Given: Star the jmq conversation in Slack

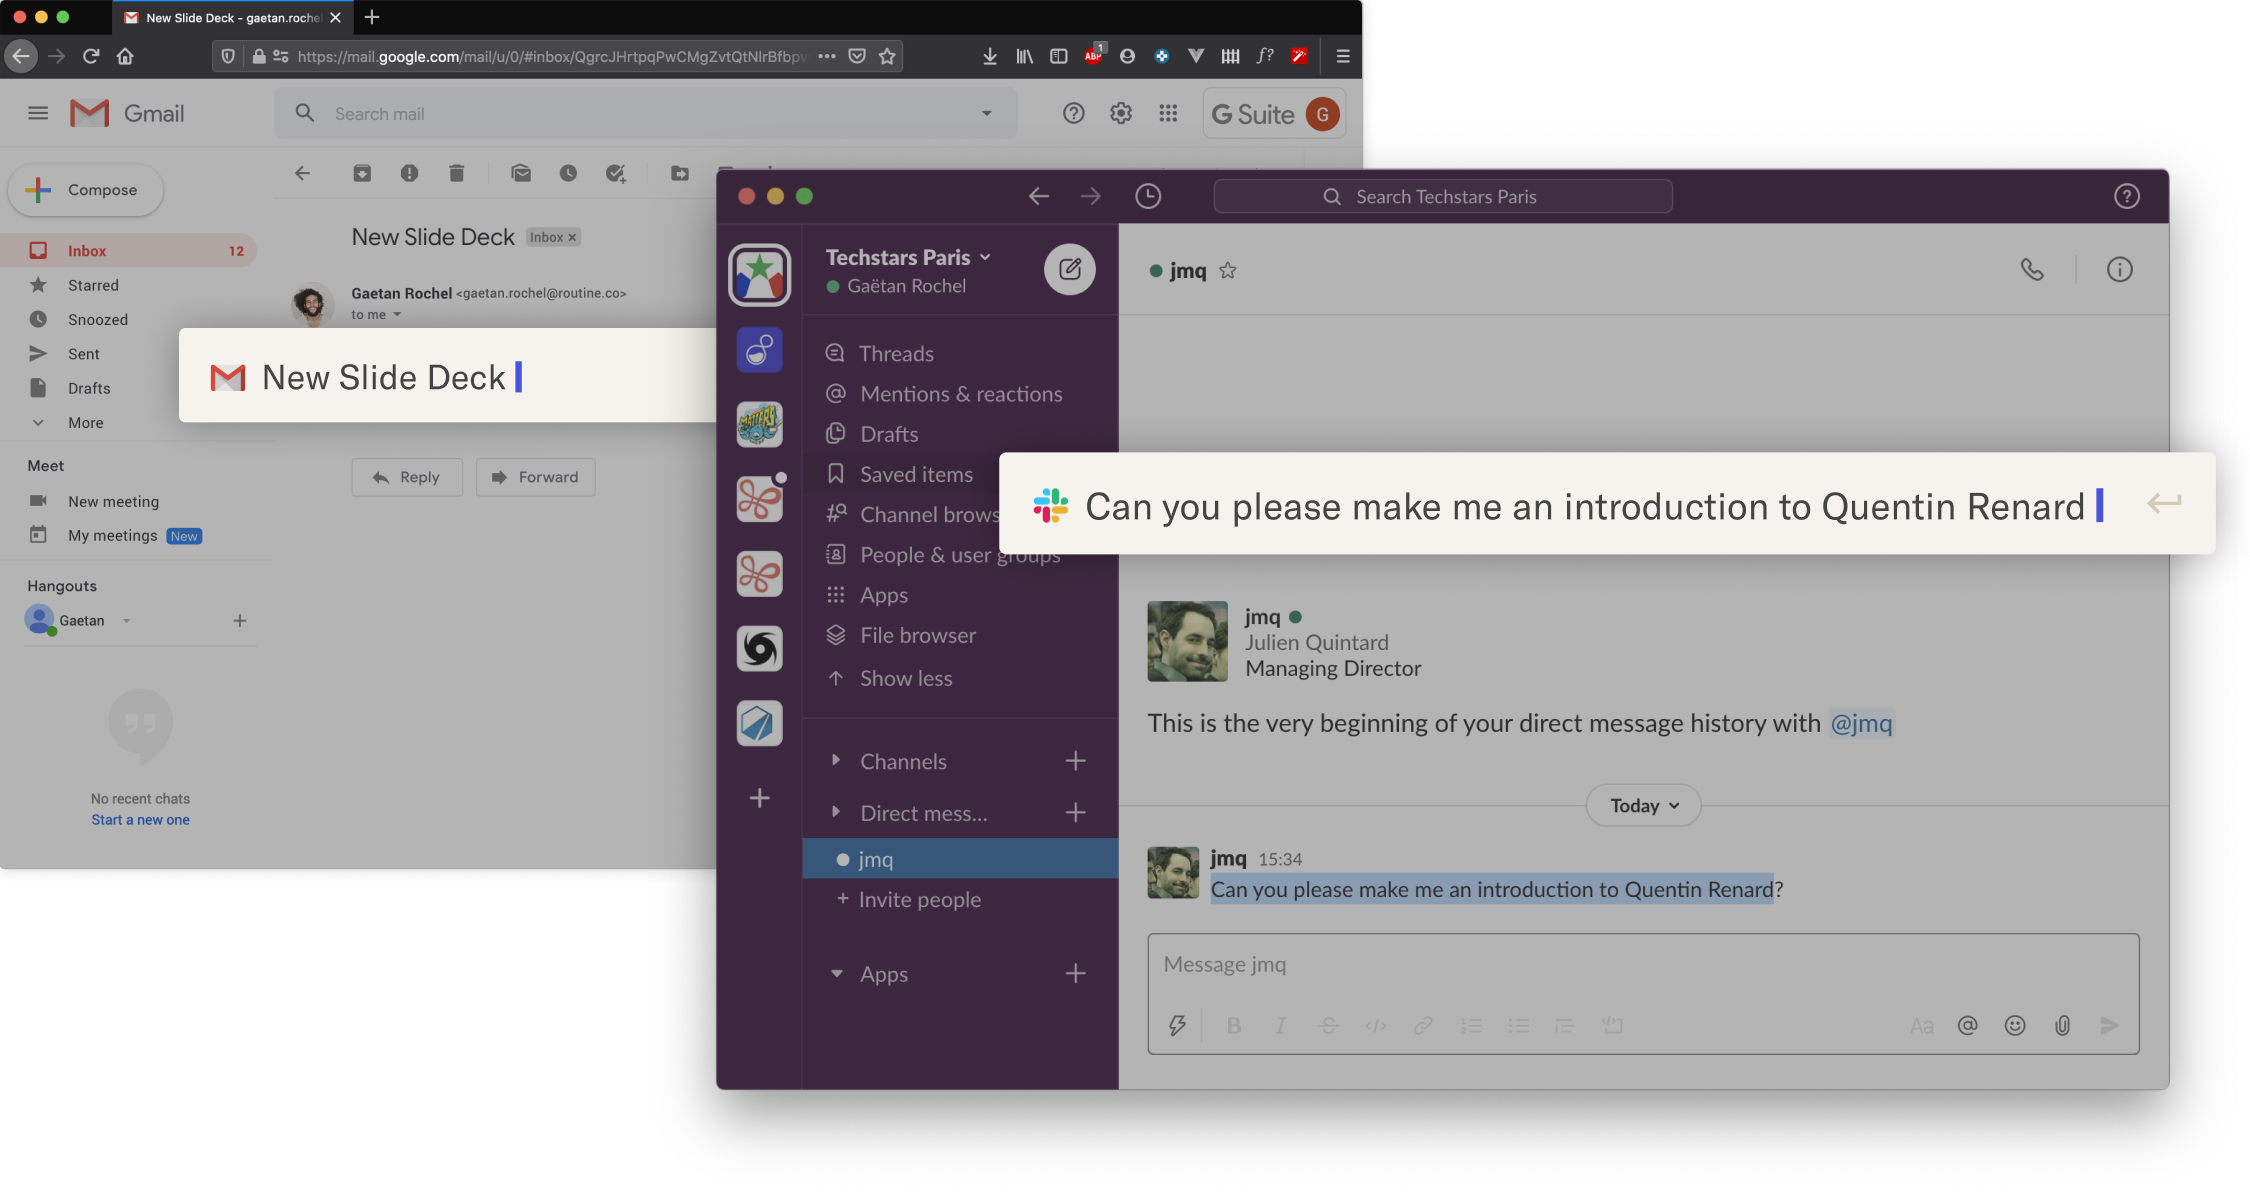Looking at the screenshot, I should (1228, 270).
